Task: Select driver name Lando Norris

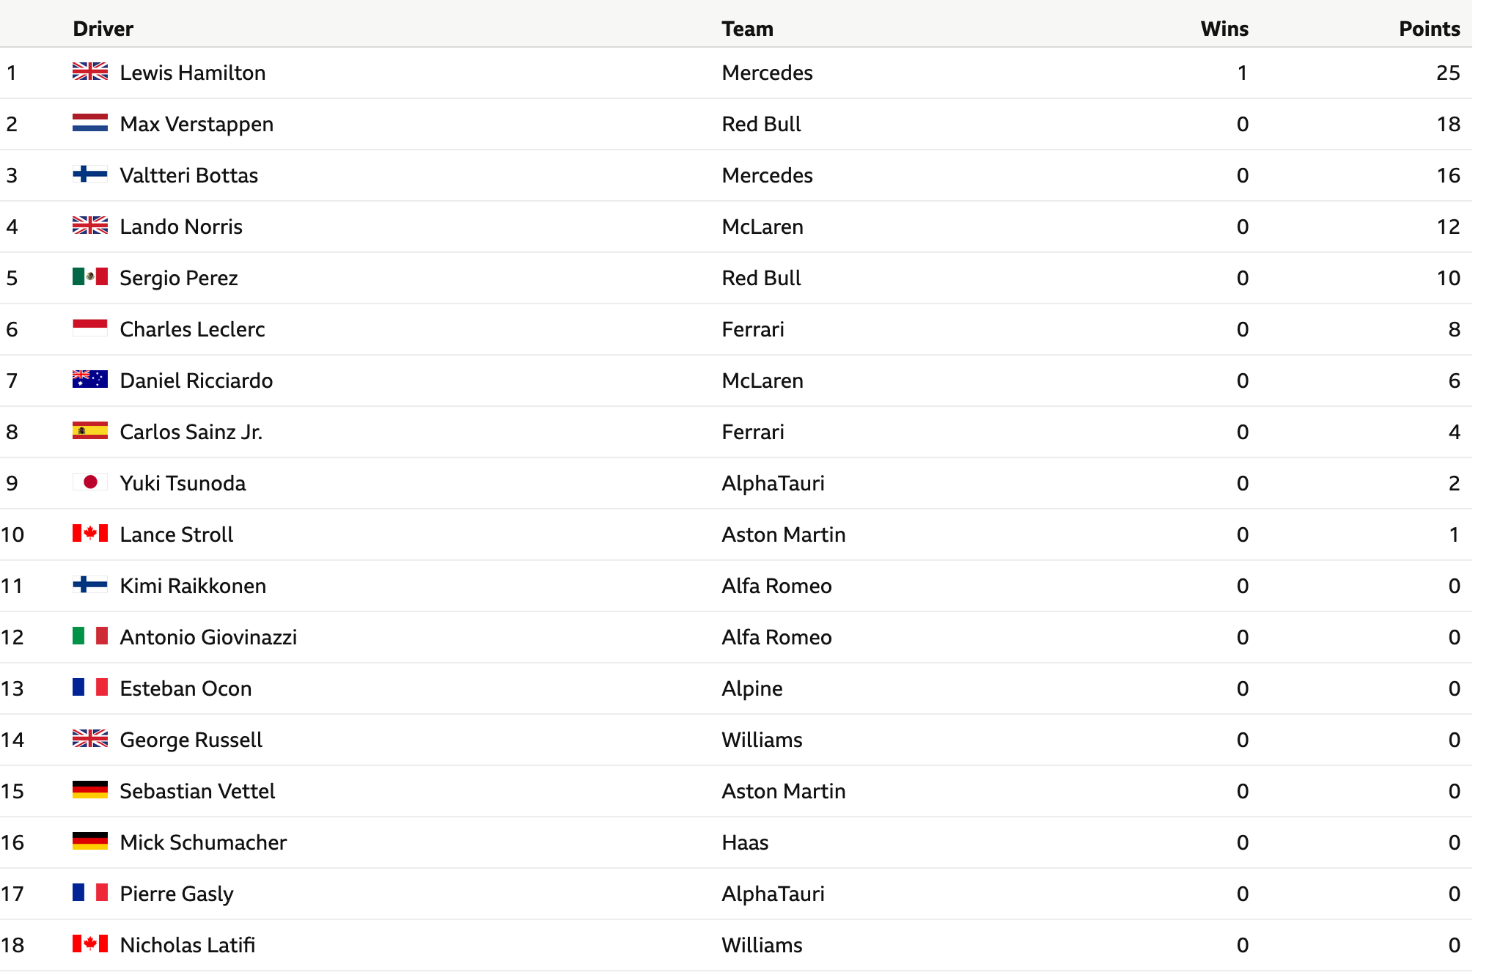Action: (181, 227)
